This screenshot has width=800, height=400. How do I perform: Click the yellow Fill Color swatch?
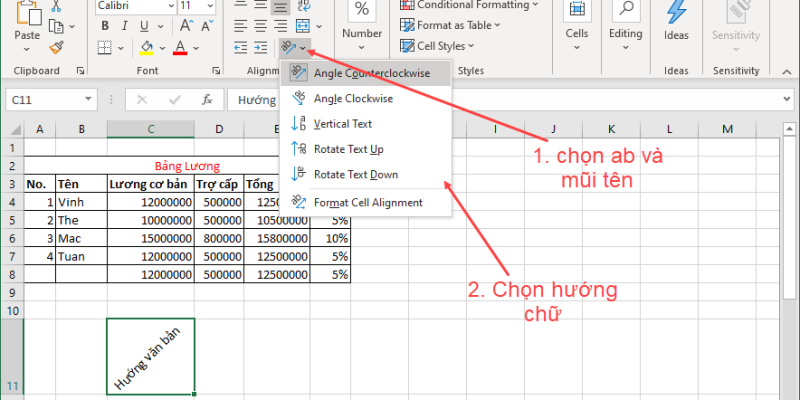(x=146, y=47)
